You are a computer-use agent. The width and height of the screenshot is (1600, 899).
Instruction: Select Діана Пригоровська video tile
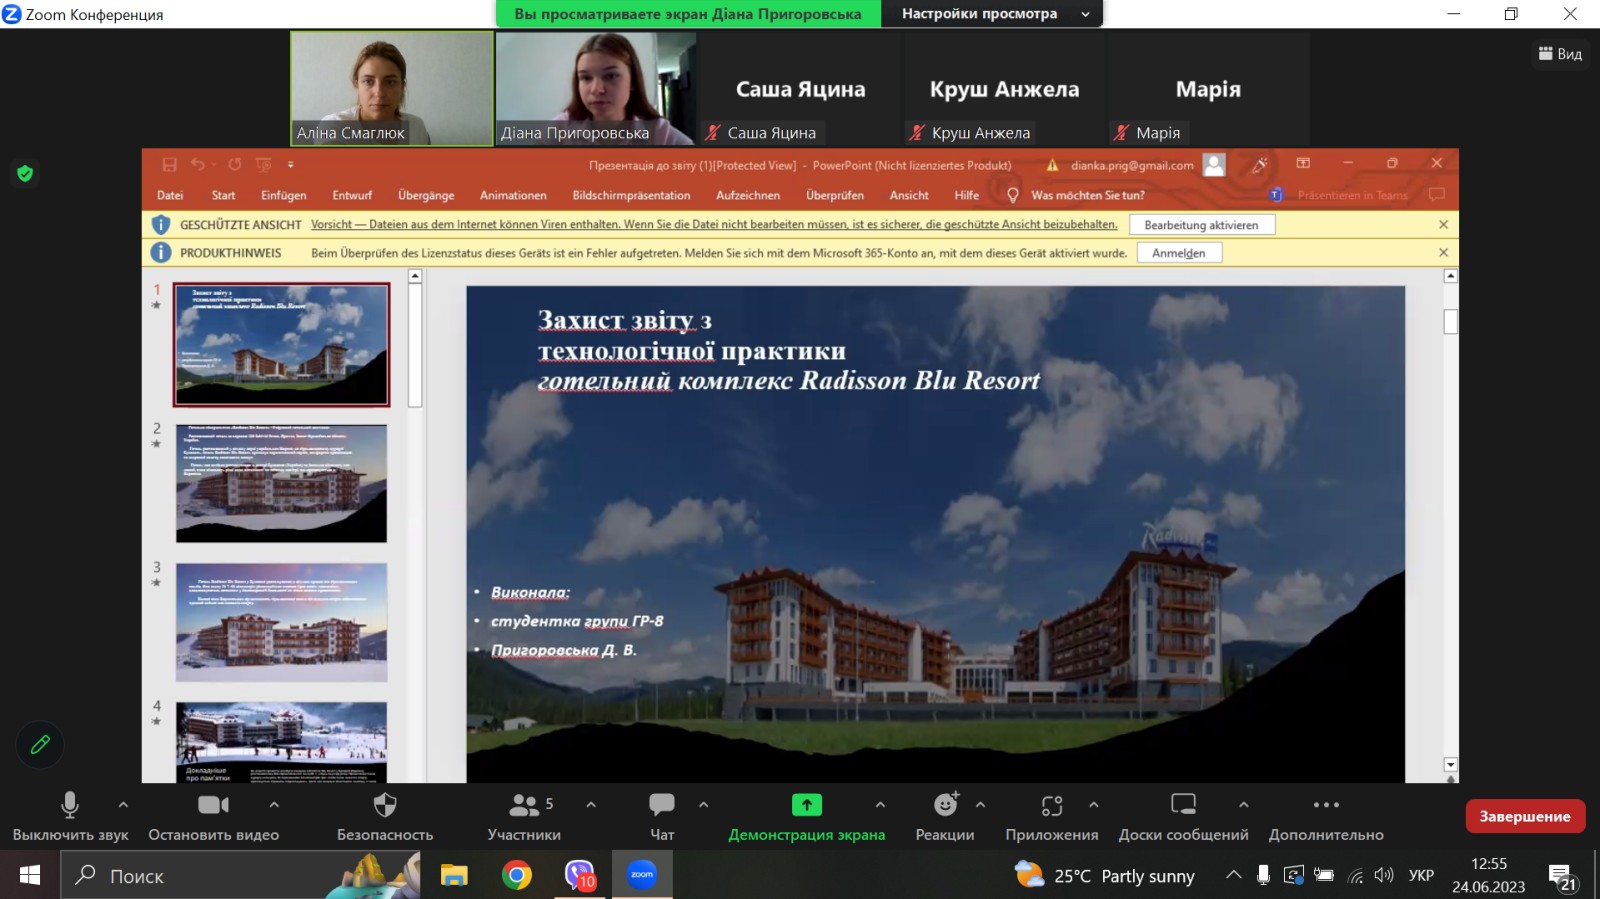pos(596,89)
